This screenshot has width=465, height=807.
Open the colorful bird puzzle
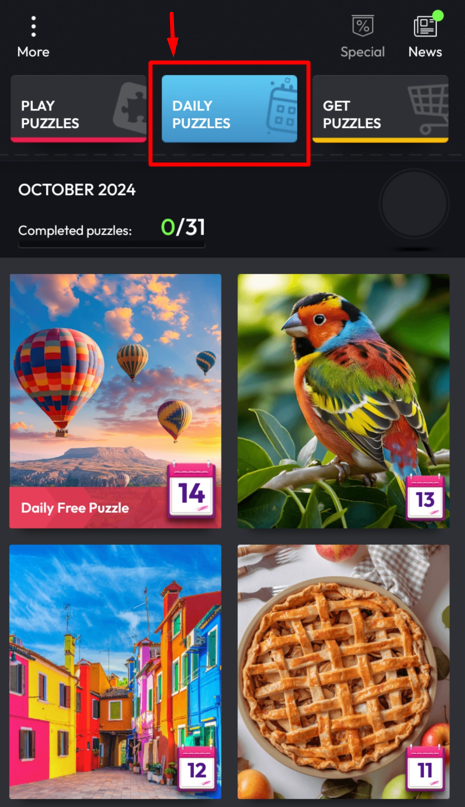click(x=343, y=401)
